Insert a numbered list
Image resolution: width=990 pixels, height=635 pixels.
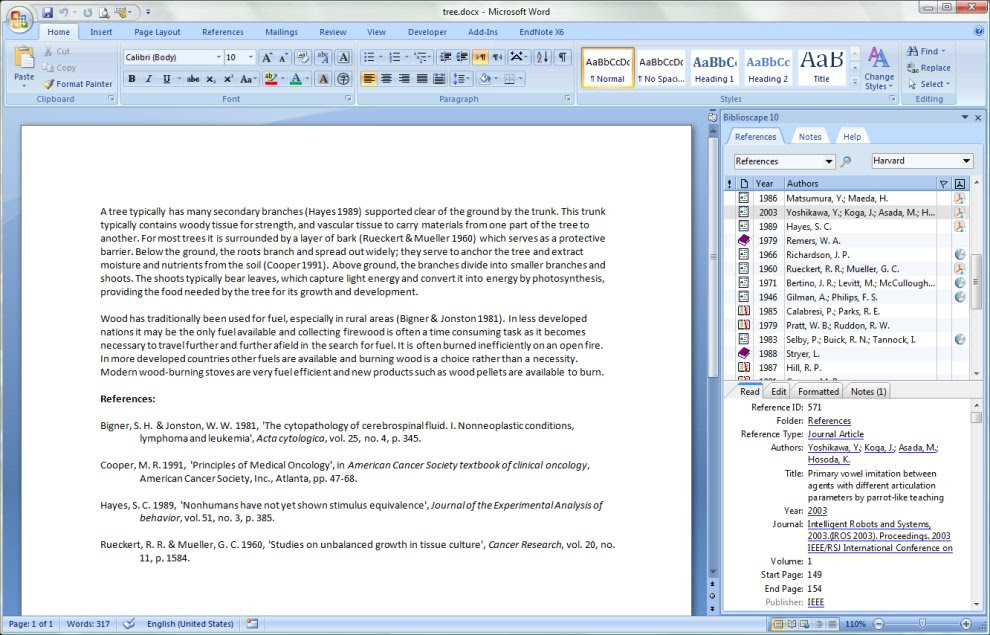[x=395, y=57]
